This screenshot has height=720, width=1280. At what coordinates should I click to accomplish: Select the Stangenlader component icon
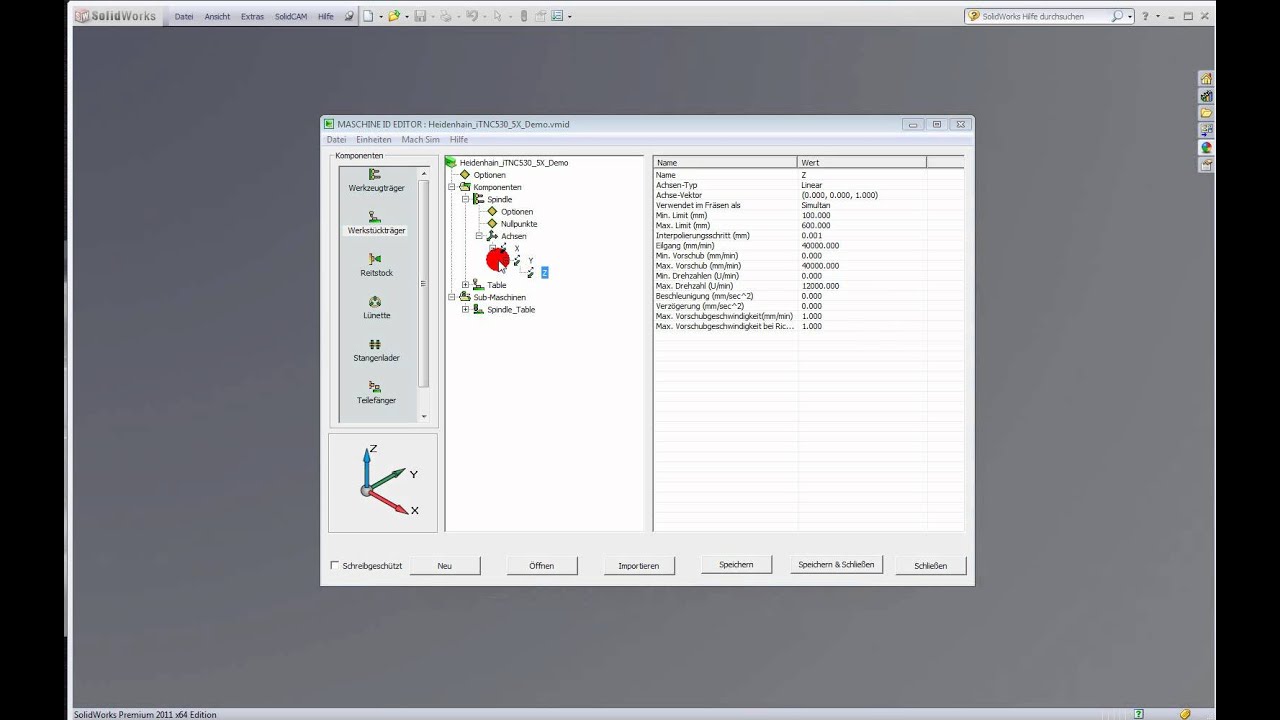pos(375,344)
